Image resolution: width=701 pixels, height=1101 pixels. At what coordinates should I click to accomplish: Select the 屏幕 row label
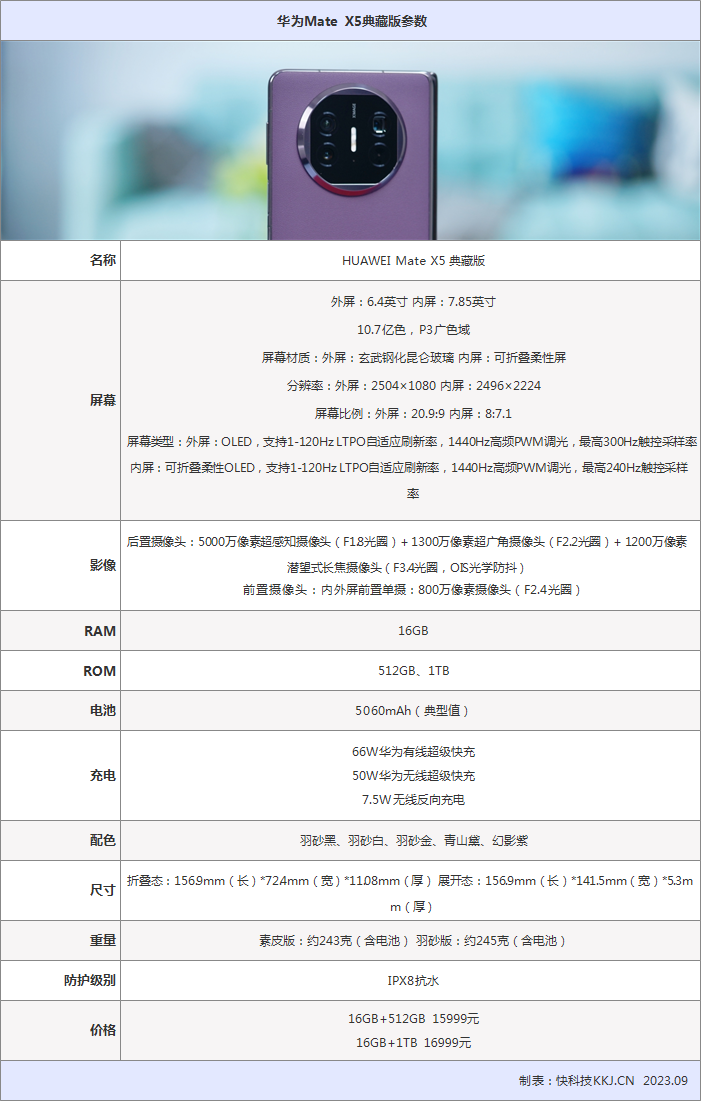coord(103,400)
